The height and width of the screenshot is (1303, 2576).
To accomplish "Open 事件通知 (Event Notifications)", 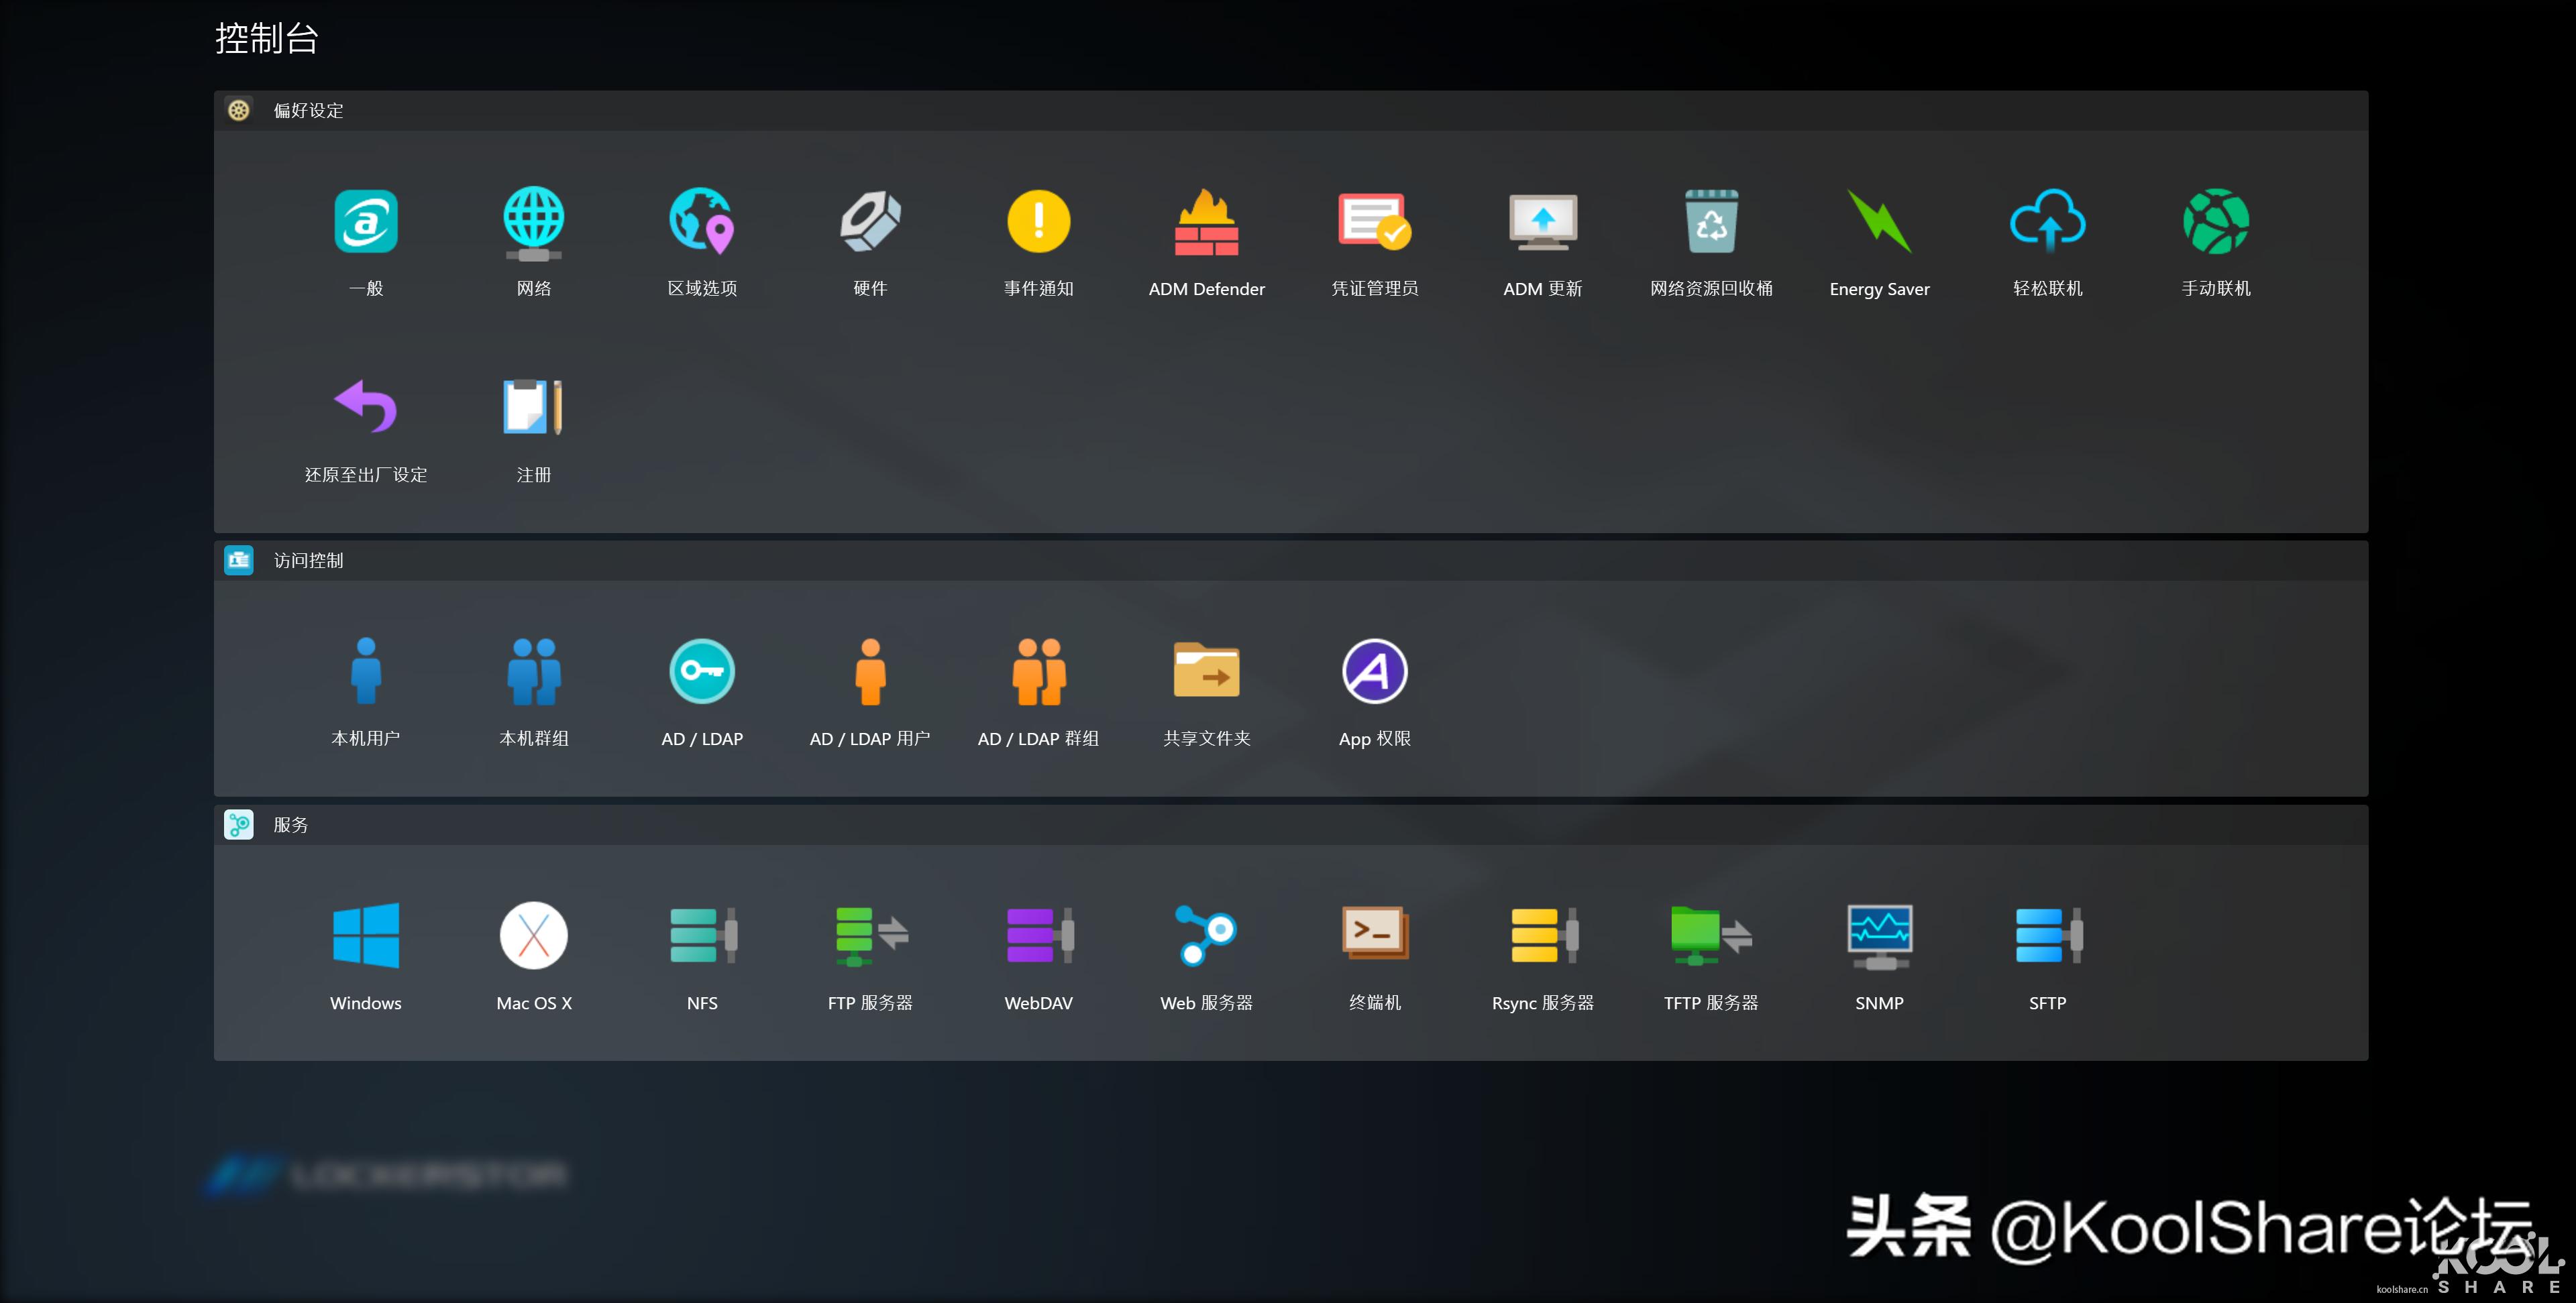I will pos(1038,240).
